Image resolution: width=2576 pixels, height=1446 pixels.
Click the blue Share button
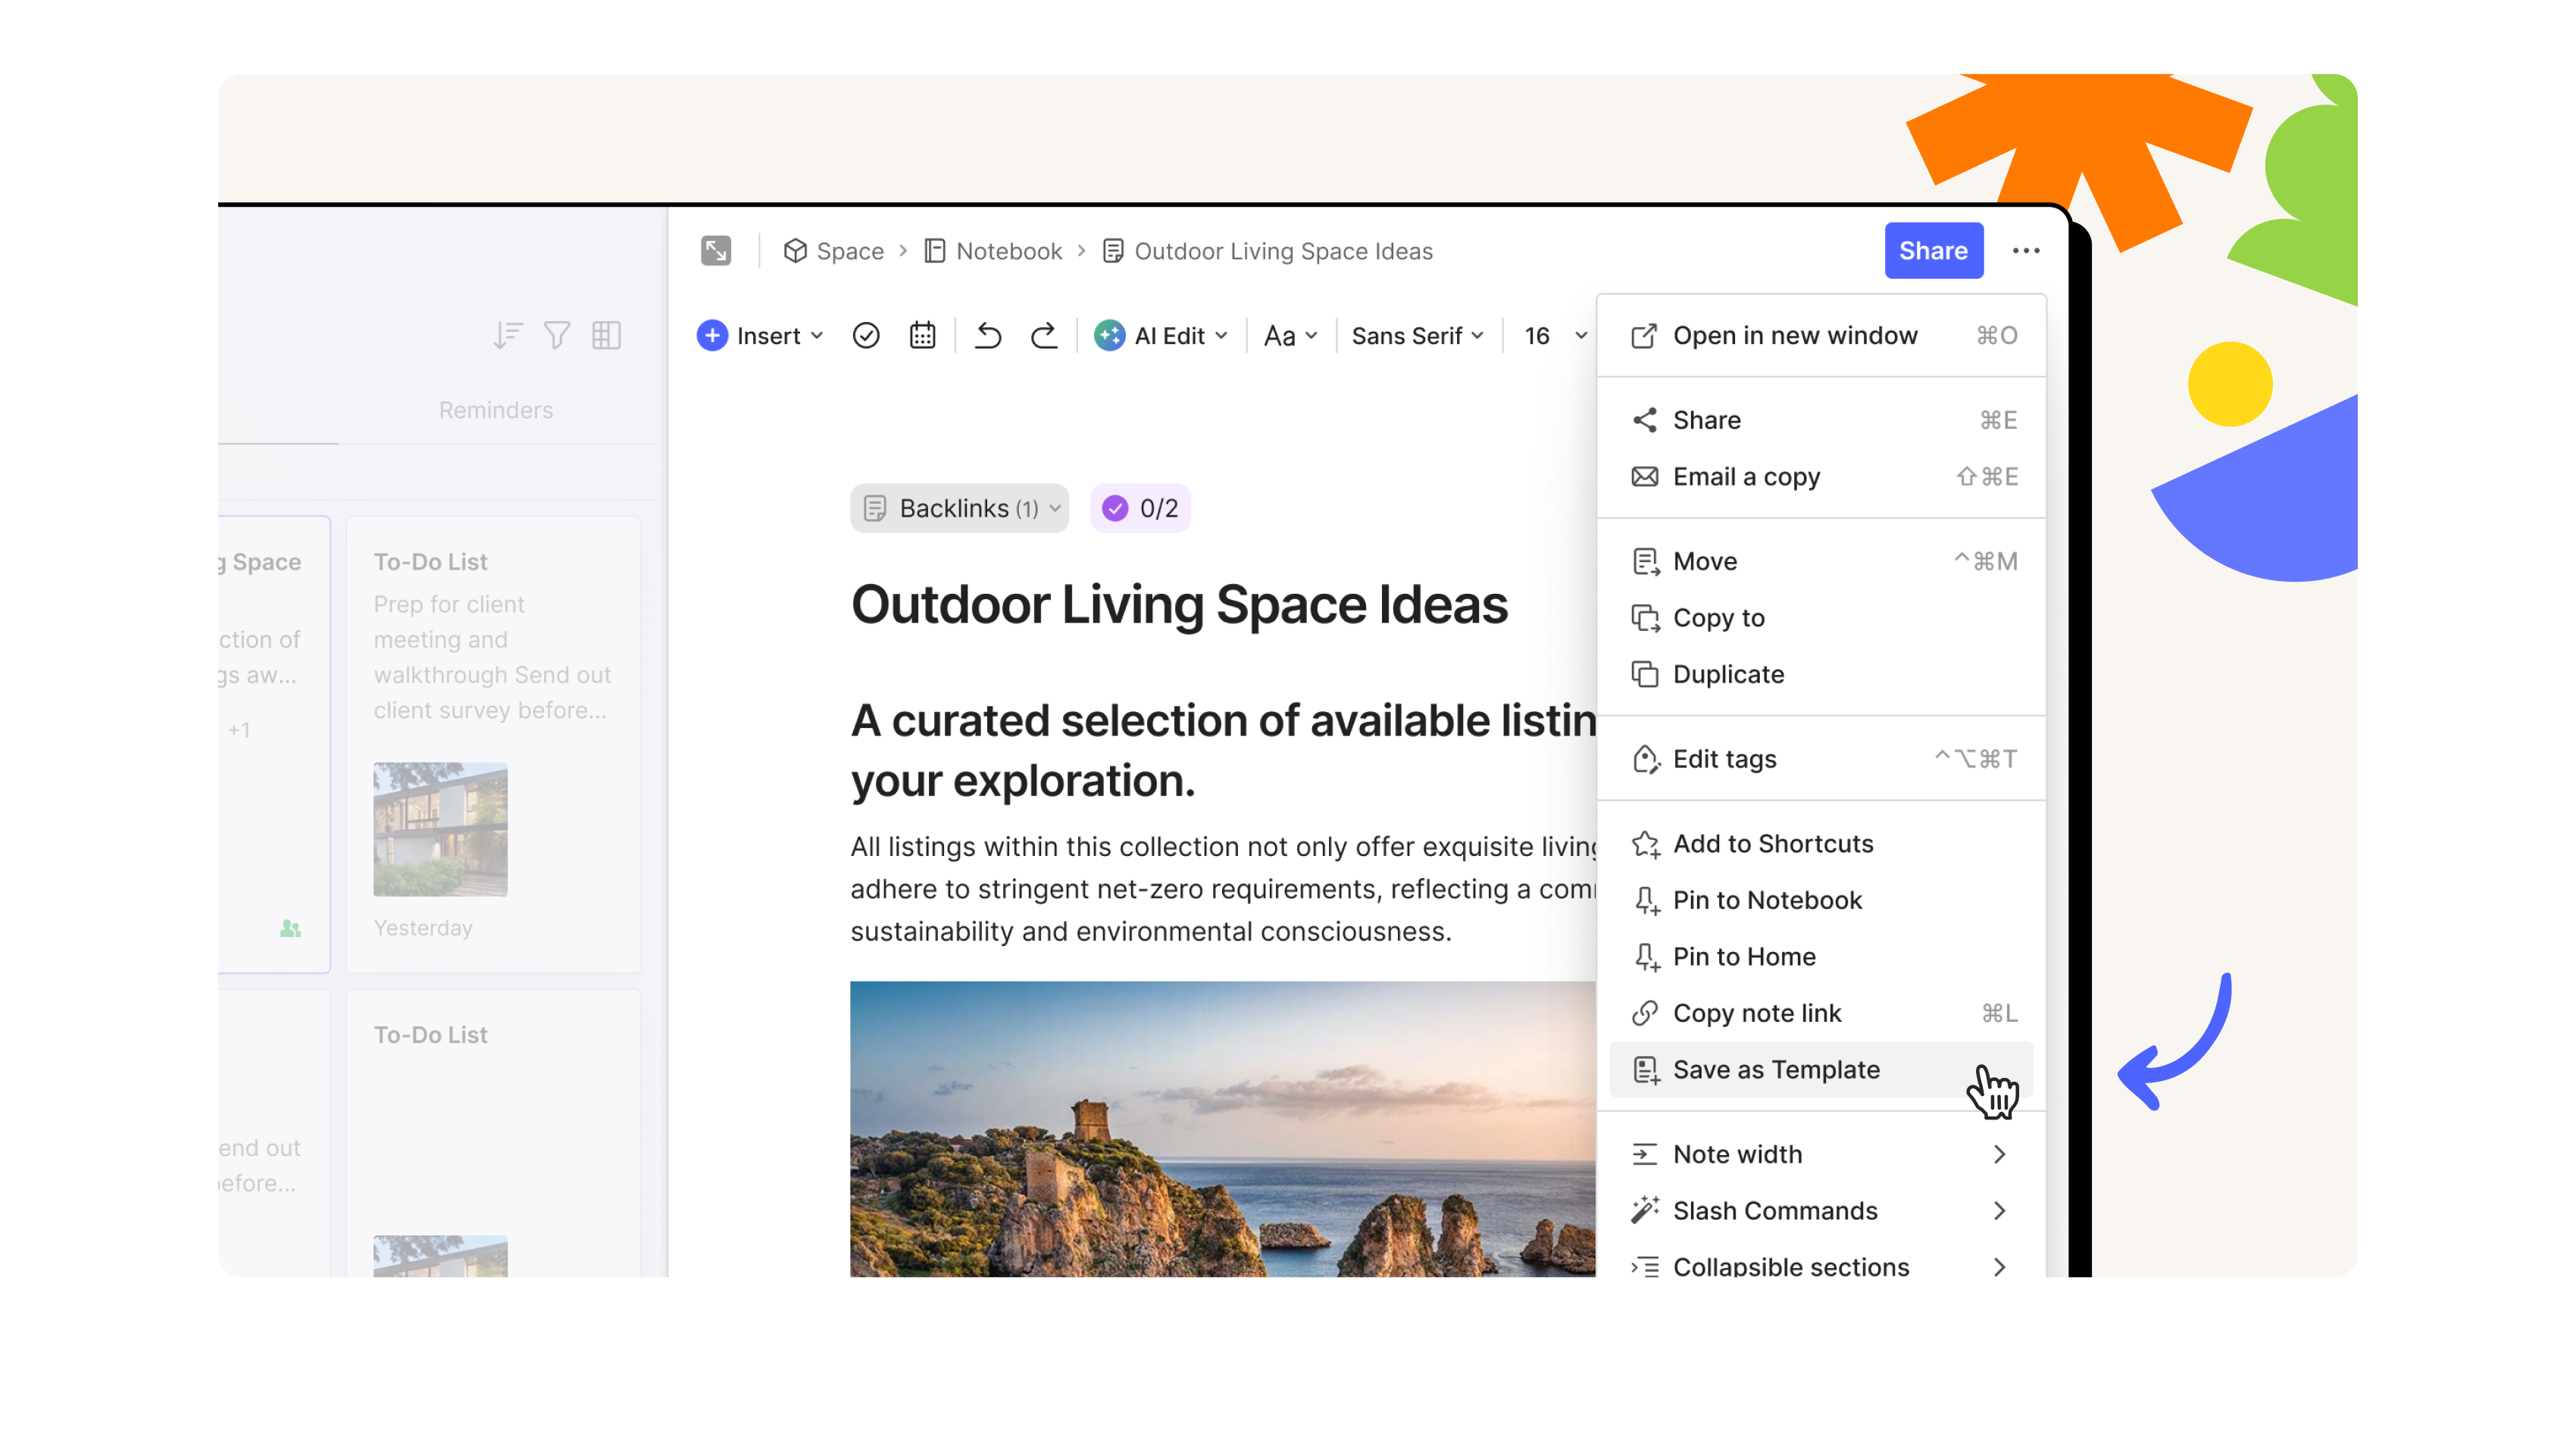[x=1933, y=251]
